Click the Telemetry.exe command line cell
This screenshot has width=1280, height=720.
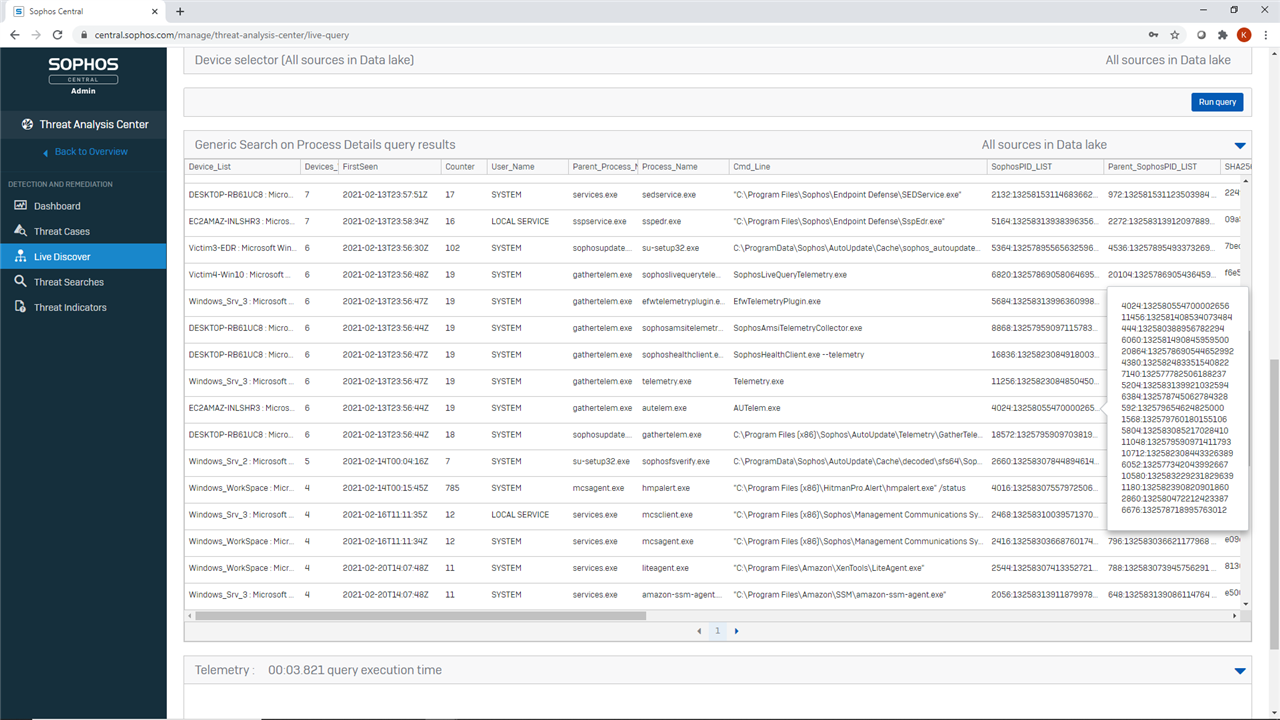coord(857,381)
